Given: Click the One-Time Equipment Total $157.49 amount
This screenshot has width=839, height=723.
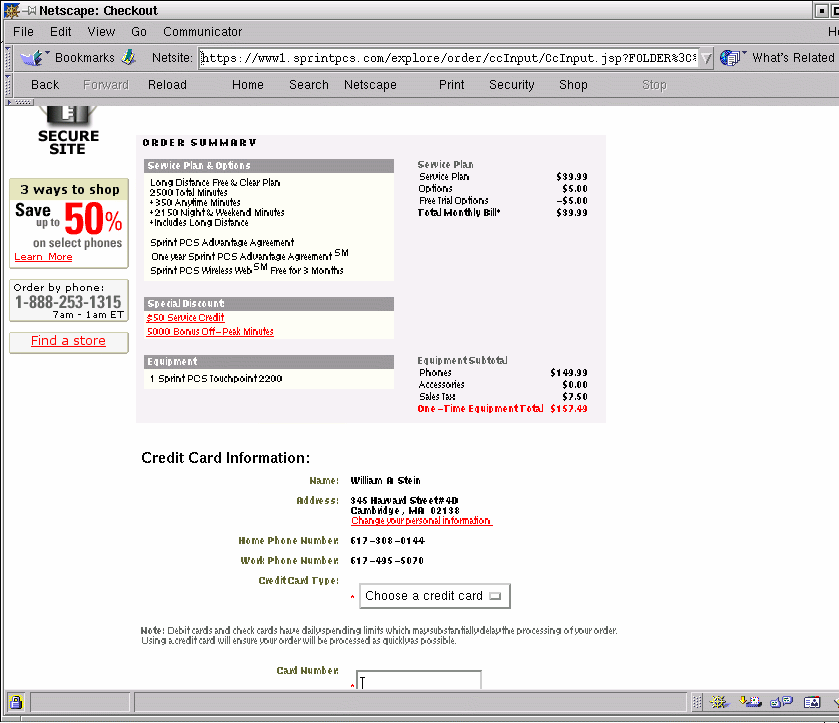Looking at the screenshot, I should point(569,409).
